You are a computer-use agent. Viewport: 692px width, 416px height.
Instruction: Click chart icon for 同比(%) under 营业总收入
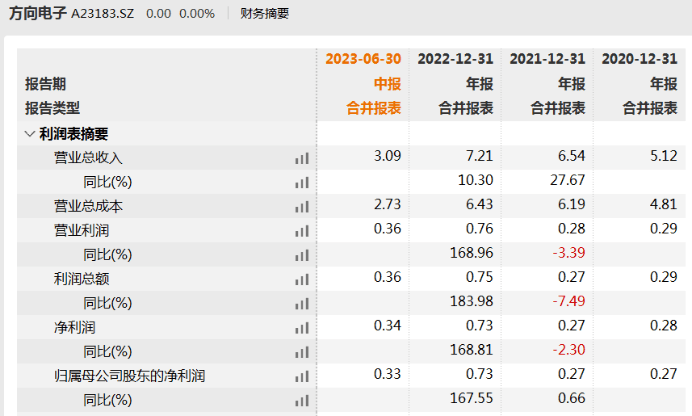coord(301,182)
